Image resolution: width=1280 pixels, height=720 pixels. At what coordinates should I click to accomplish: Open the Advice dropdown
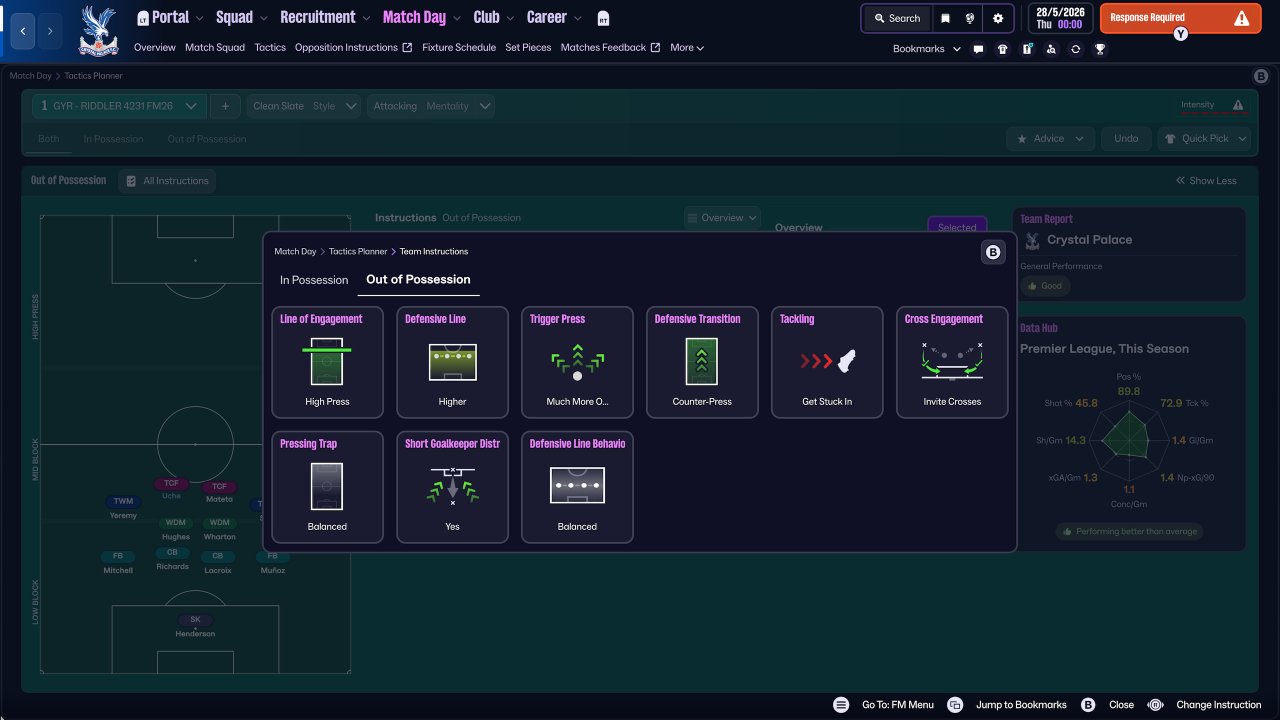coord(1050,139)
